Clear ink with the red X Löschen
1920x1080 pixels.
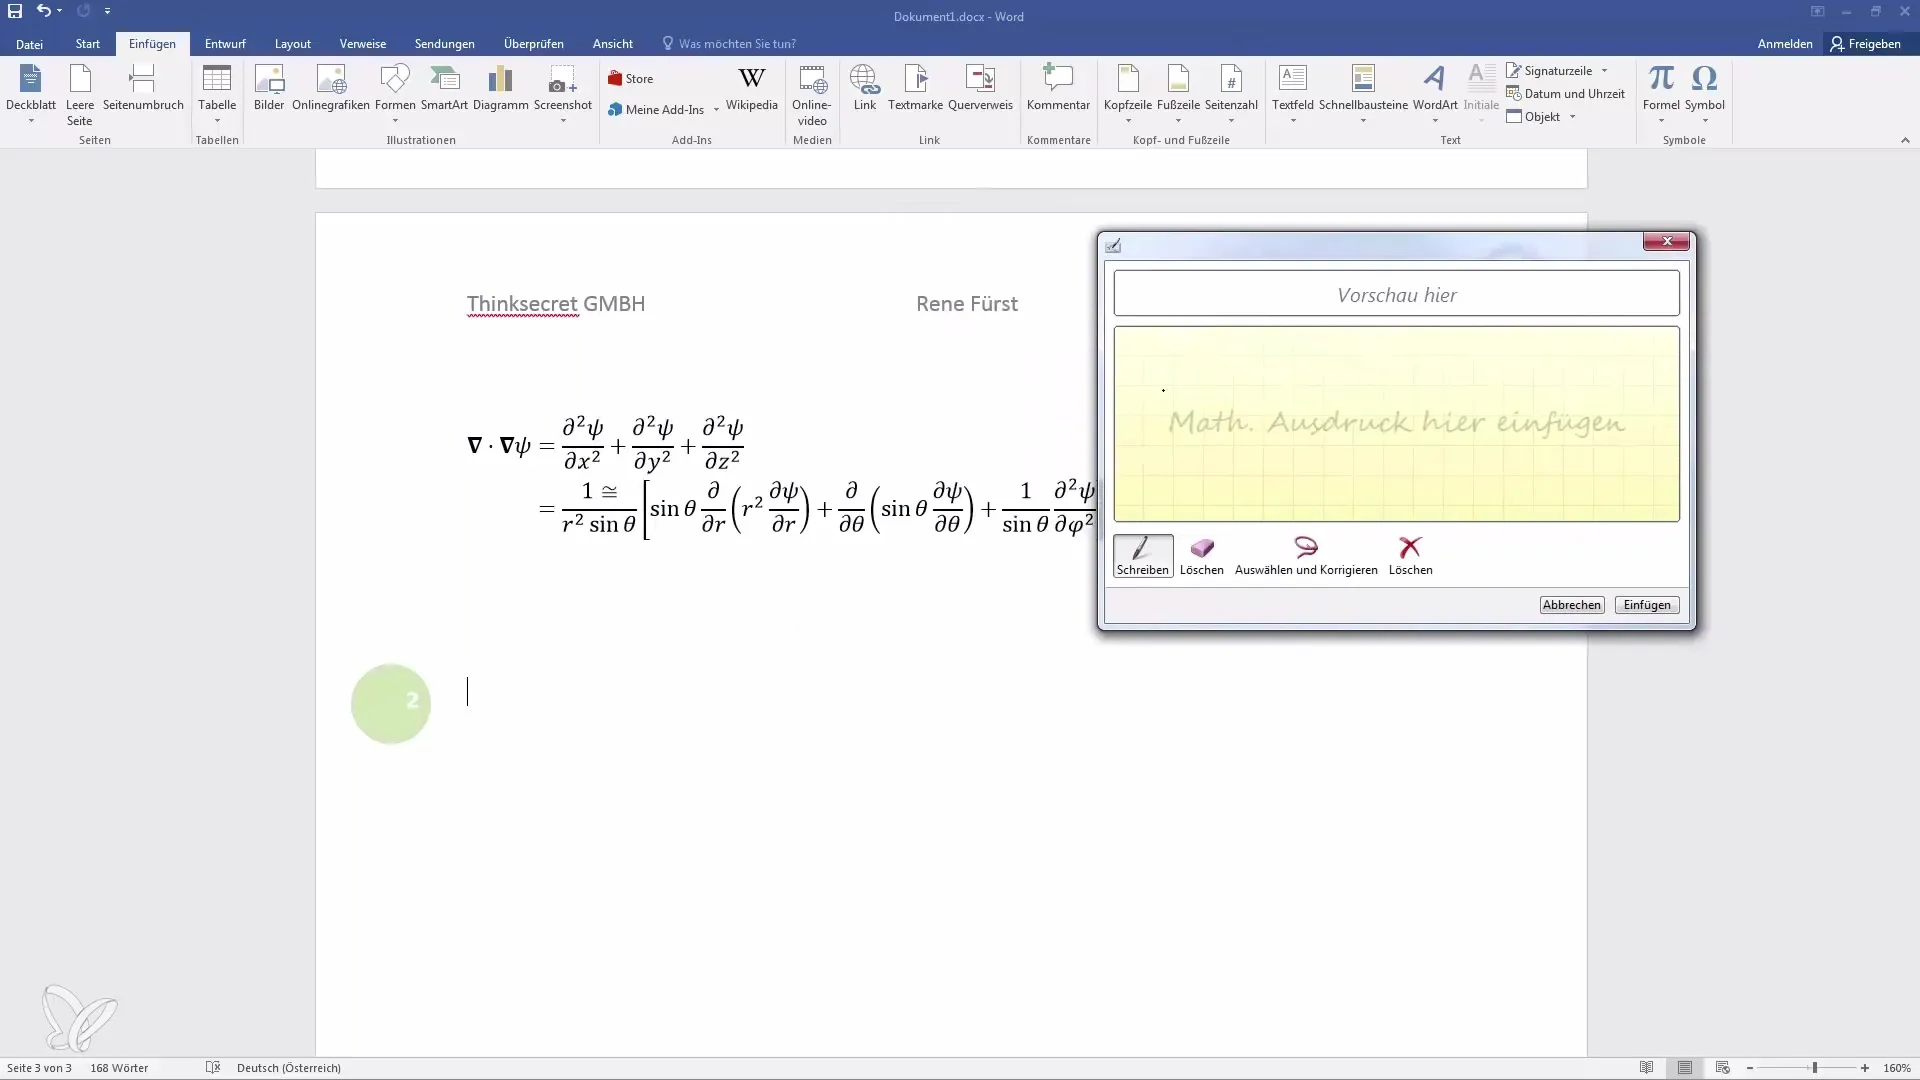point(1410,556)
